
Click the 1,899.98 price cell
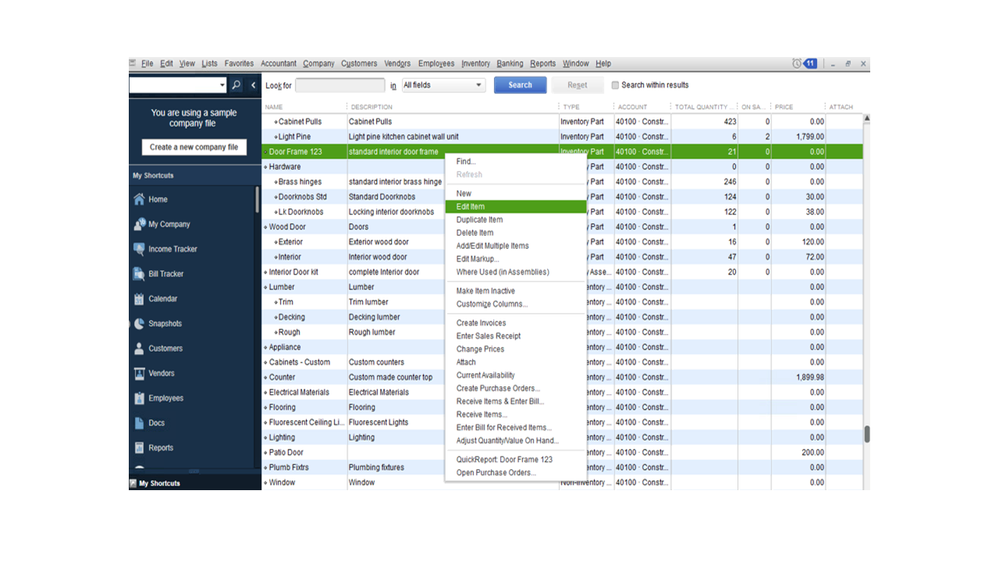click(x=798, y=377)
